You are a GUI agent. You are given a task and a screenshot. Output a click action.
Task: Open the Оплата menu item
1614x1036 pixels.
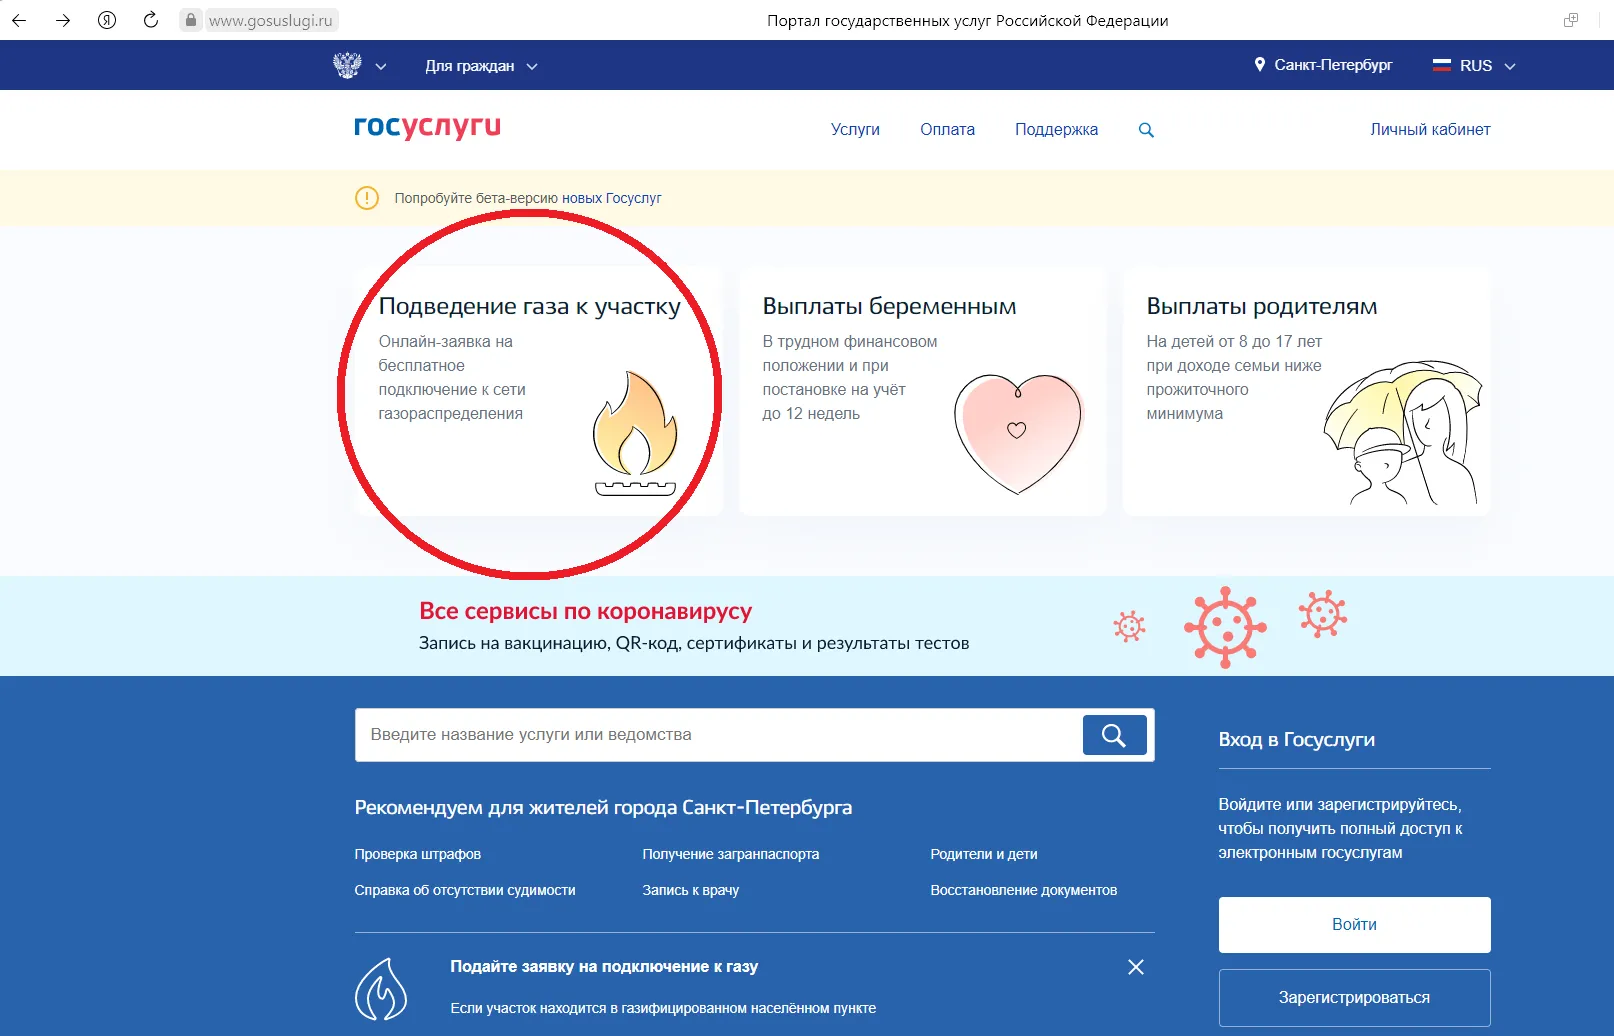pos(947,129)
